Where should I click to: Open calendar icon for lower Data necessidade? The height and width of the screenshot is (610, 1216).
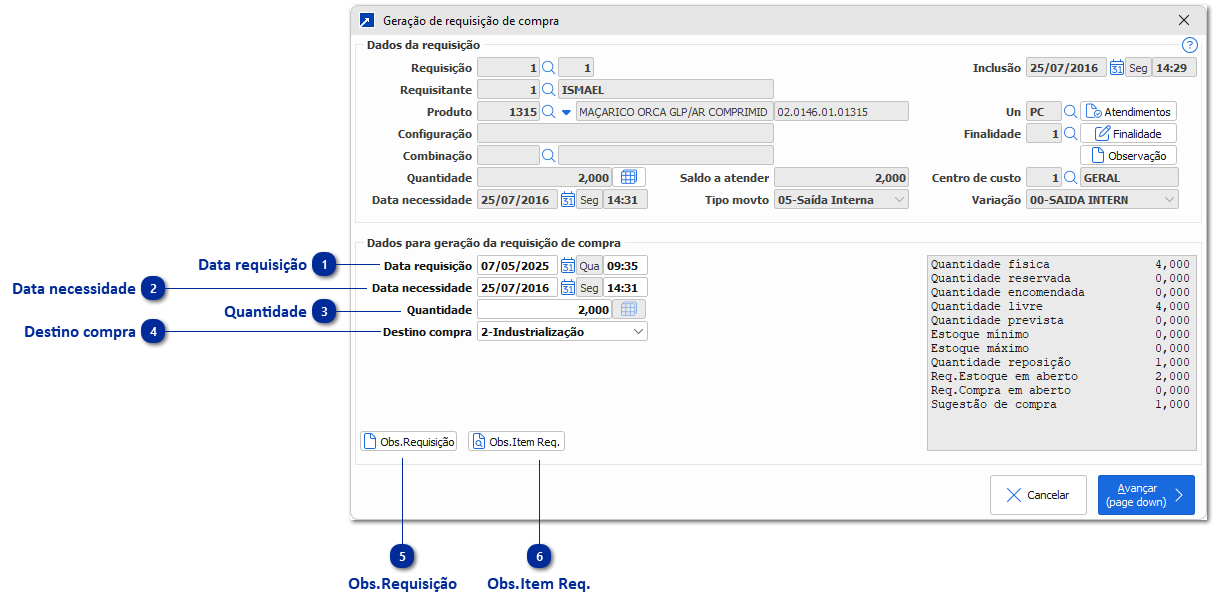pos(567,288)
